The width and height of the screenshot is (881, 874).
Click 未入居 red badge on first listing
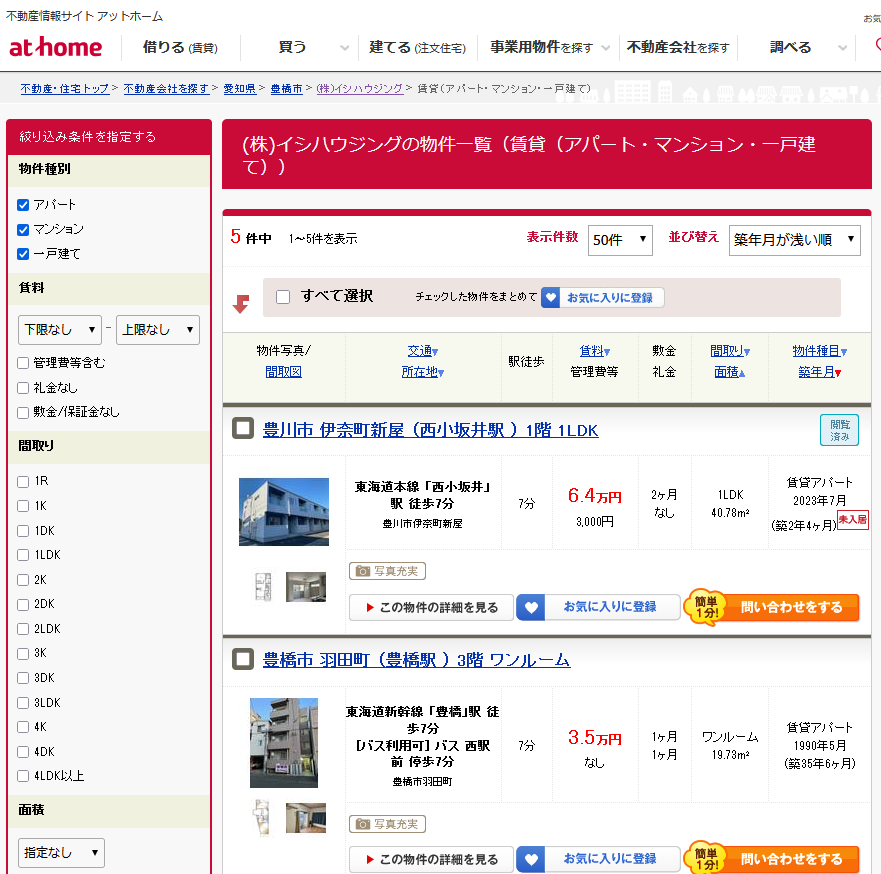tap(852, 520)
